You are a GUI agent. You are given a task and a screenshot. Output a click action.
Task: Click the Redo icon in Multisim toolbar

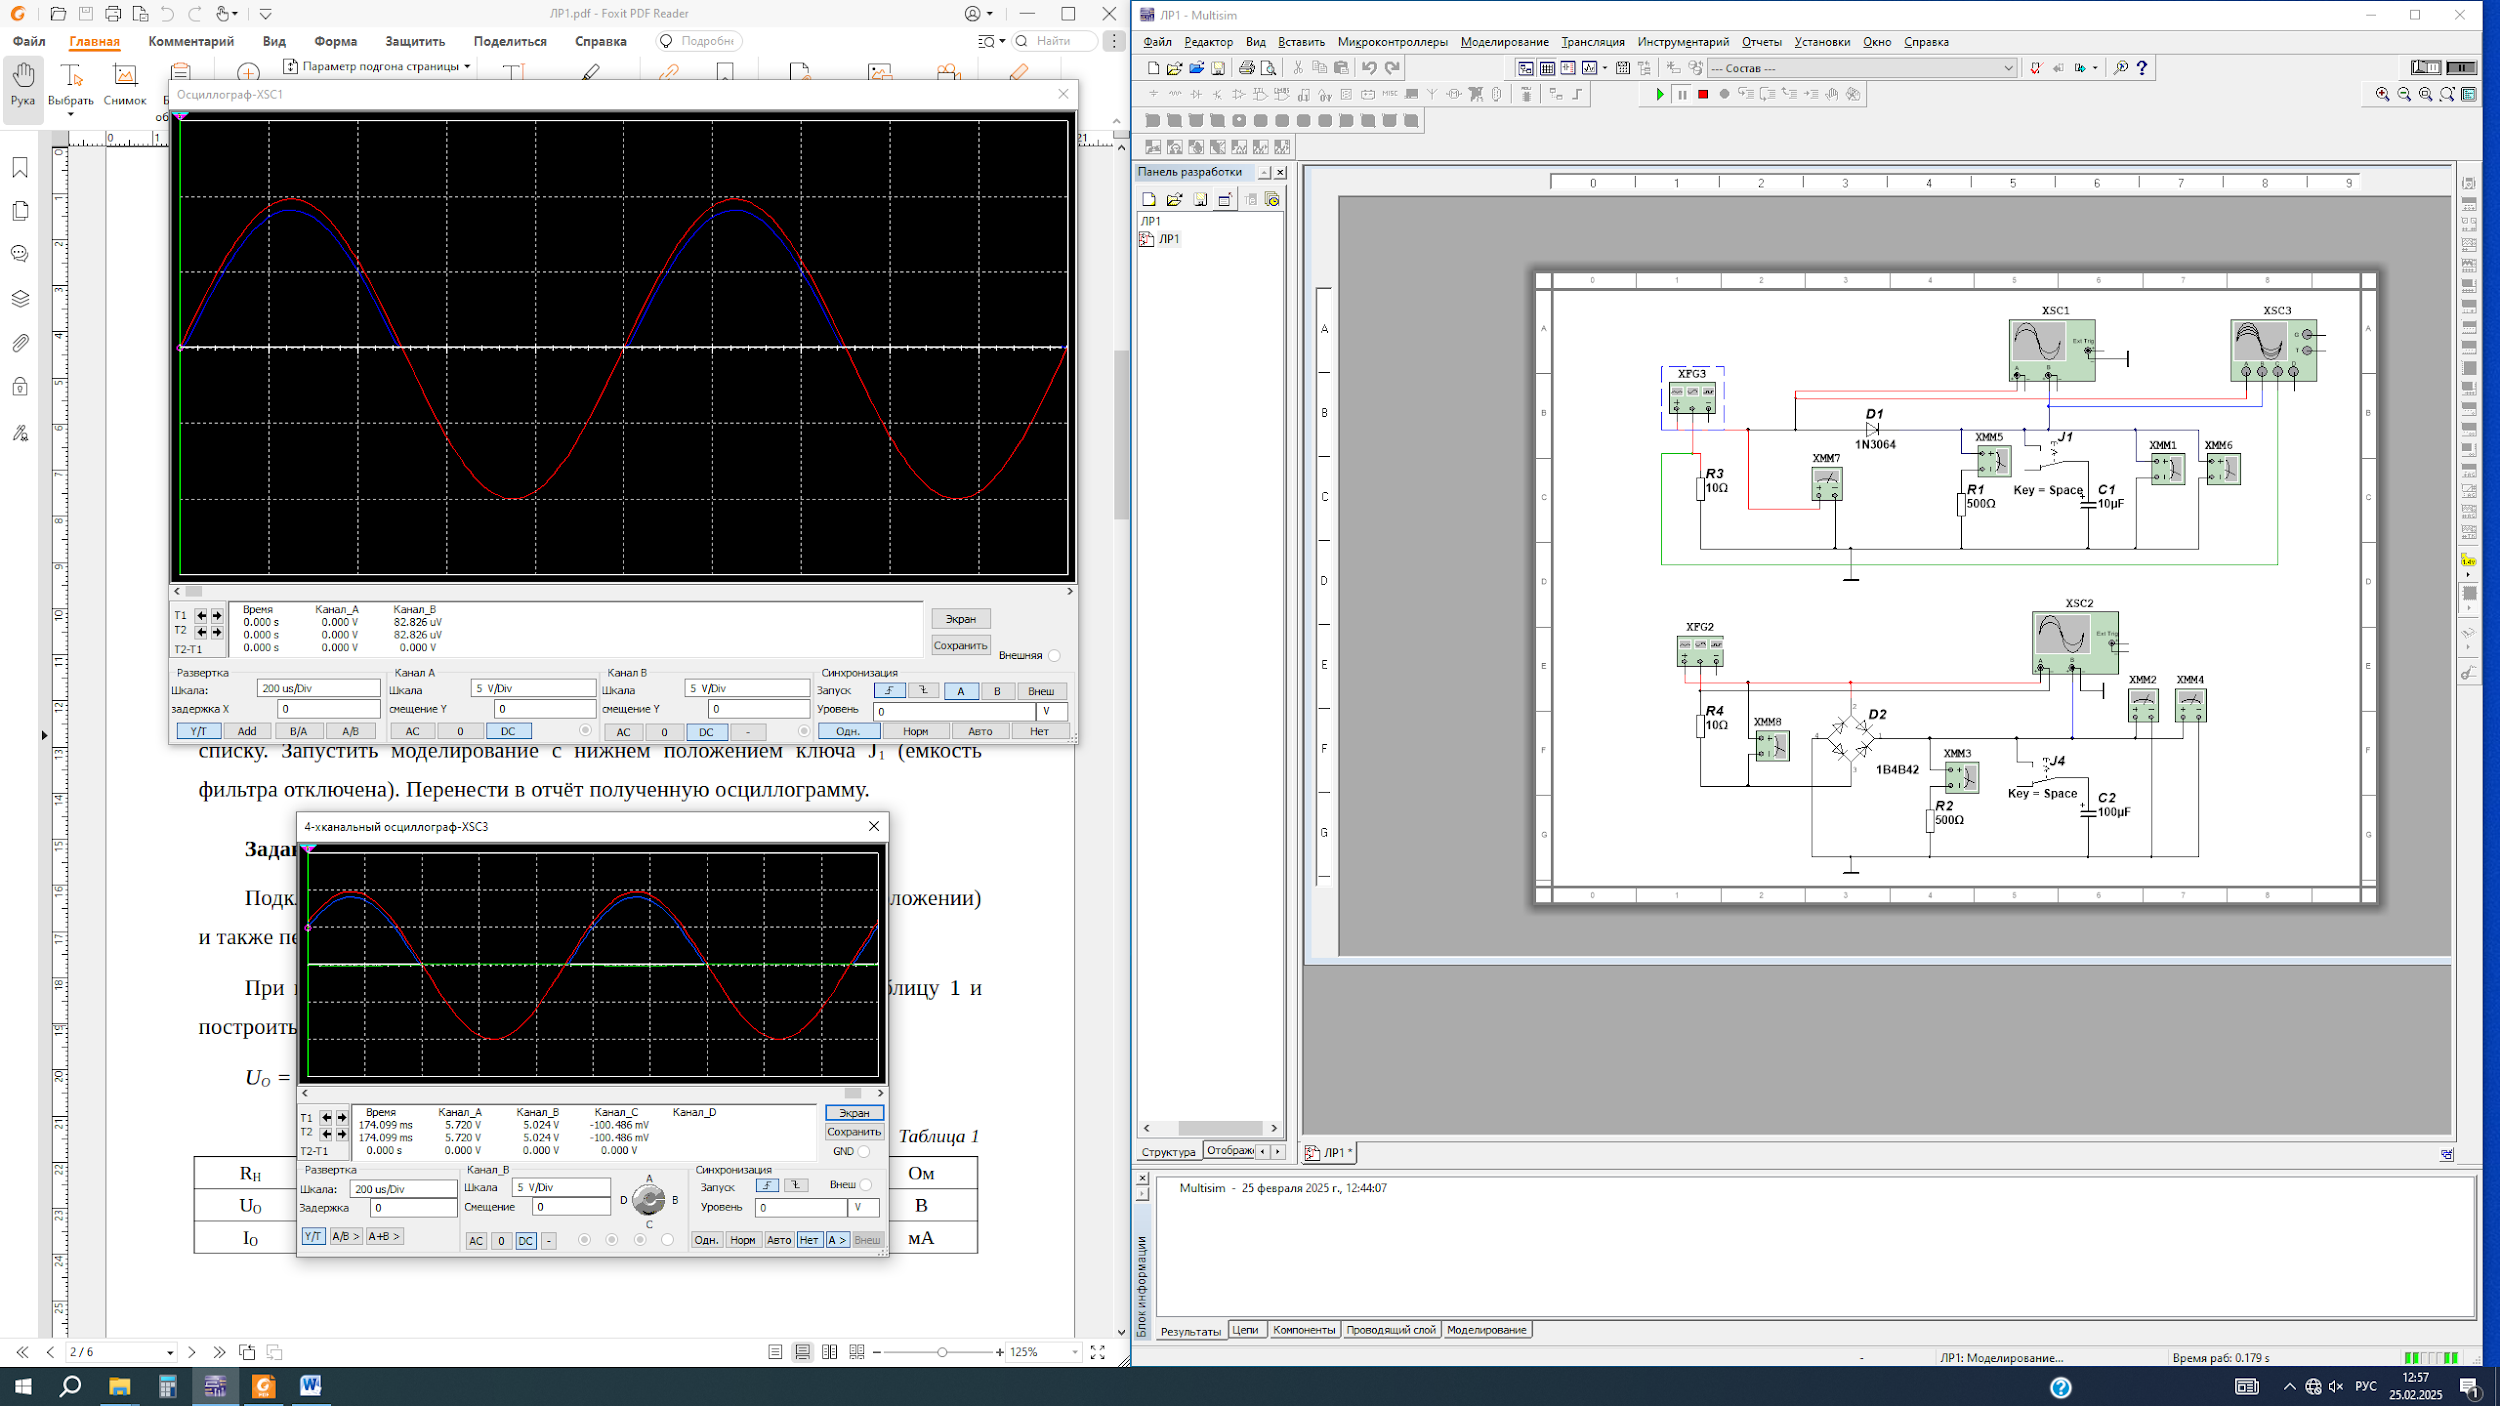coord(1392,68)
